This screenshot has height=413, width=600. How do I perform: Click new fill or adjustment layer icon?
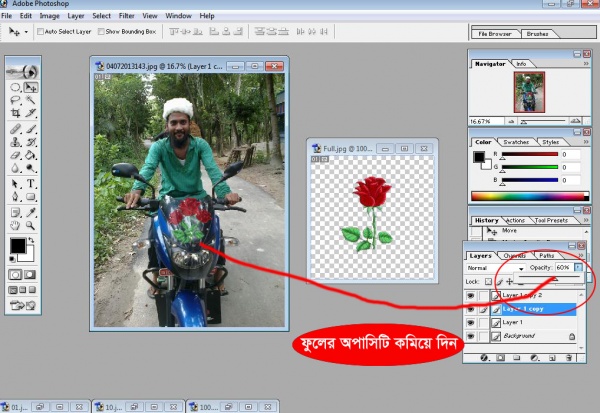[x=535, y=358]
